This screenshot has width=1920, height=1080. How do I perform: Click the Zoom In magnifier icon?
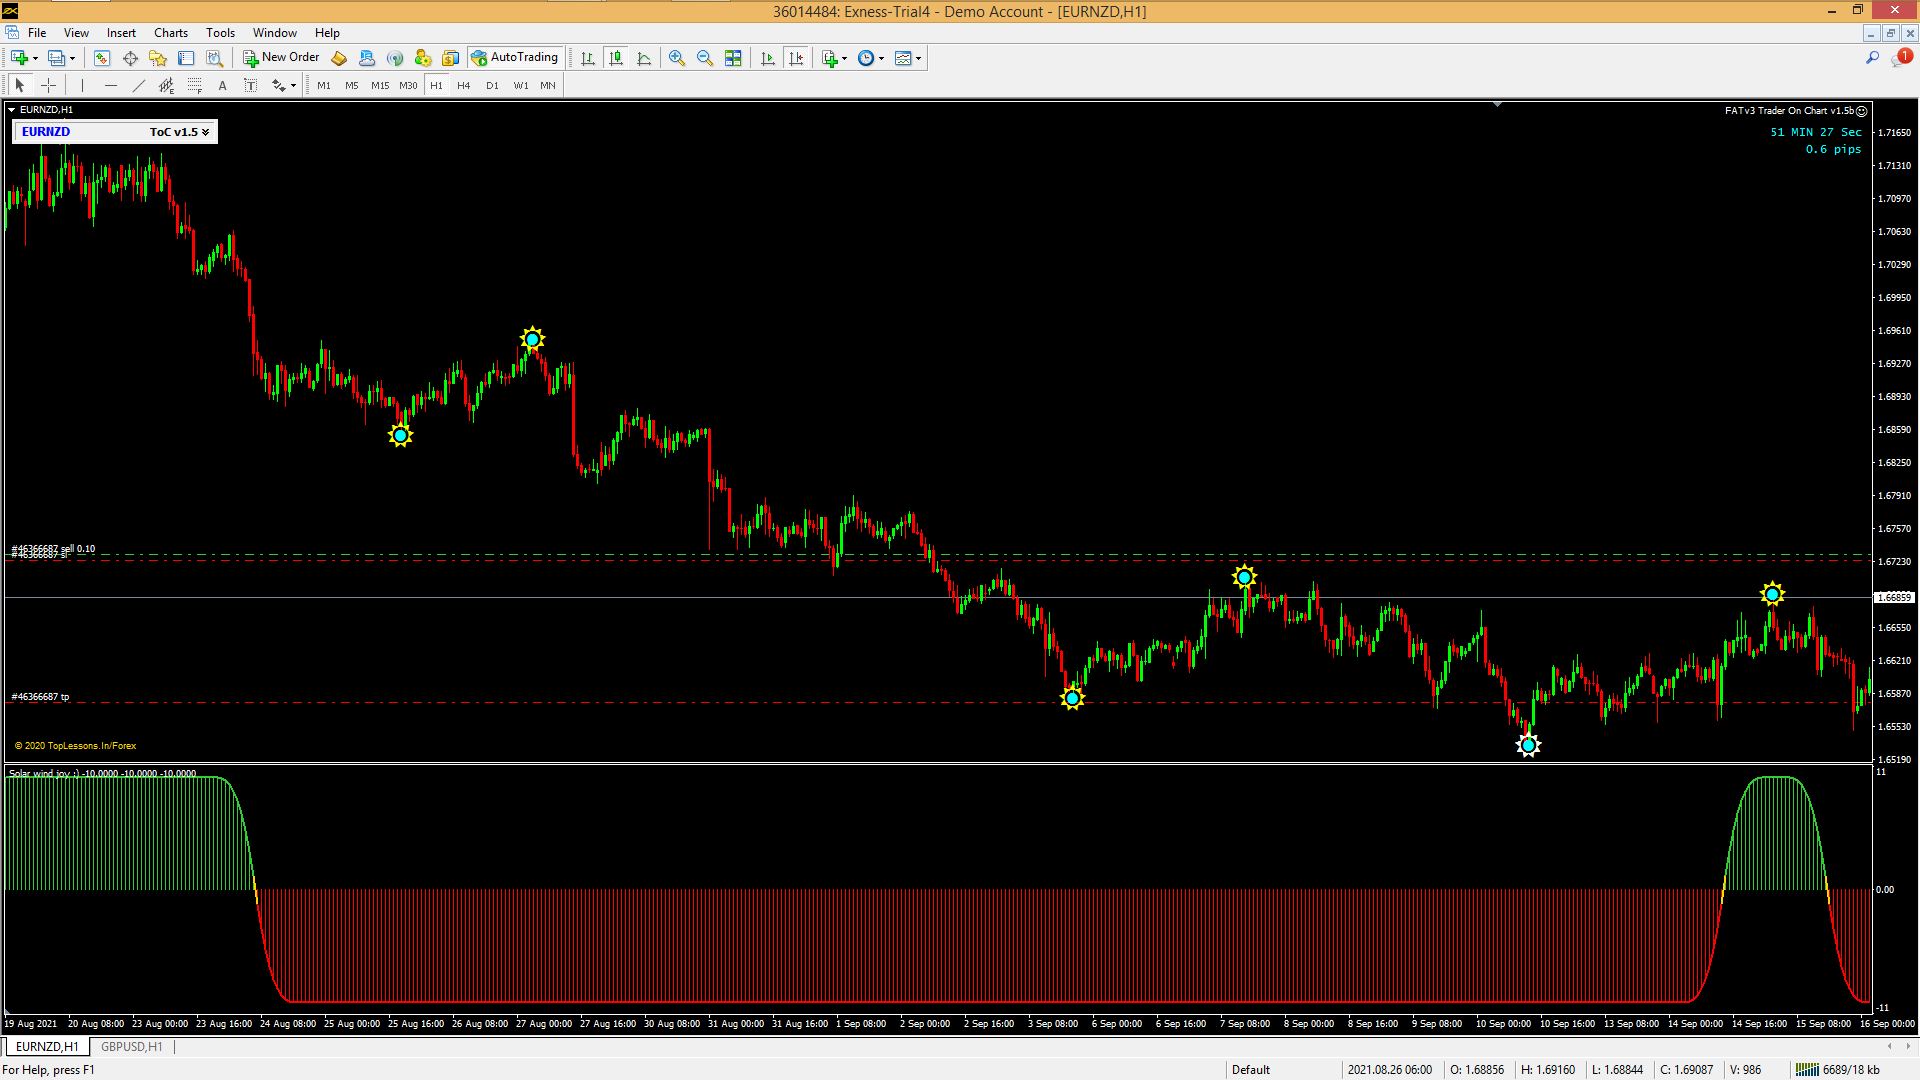[x=677, y=58]
